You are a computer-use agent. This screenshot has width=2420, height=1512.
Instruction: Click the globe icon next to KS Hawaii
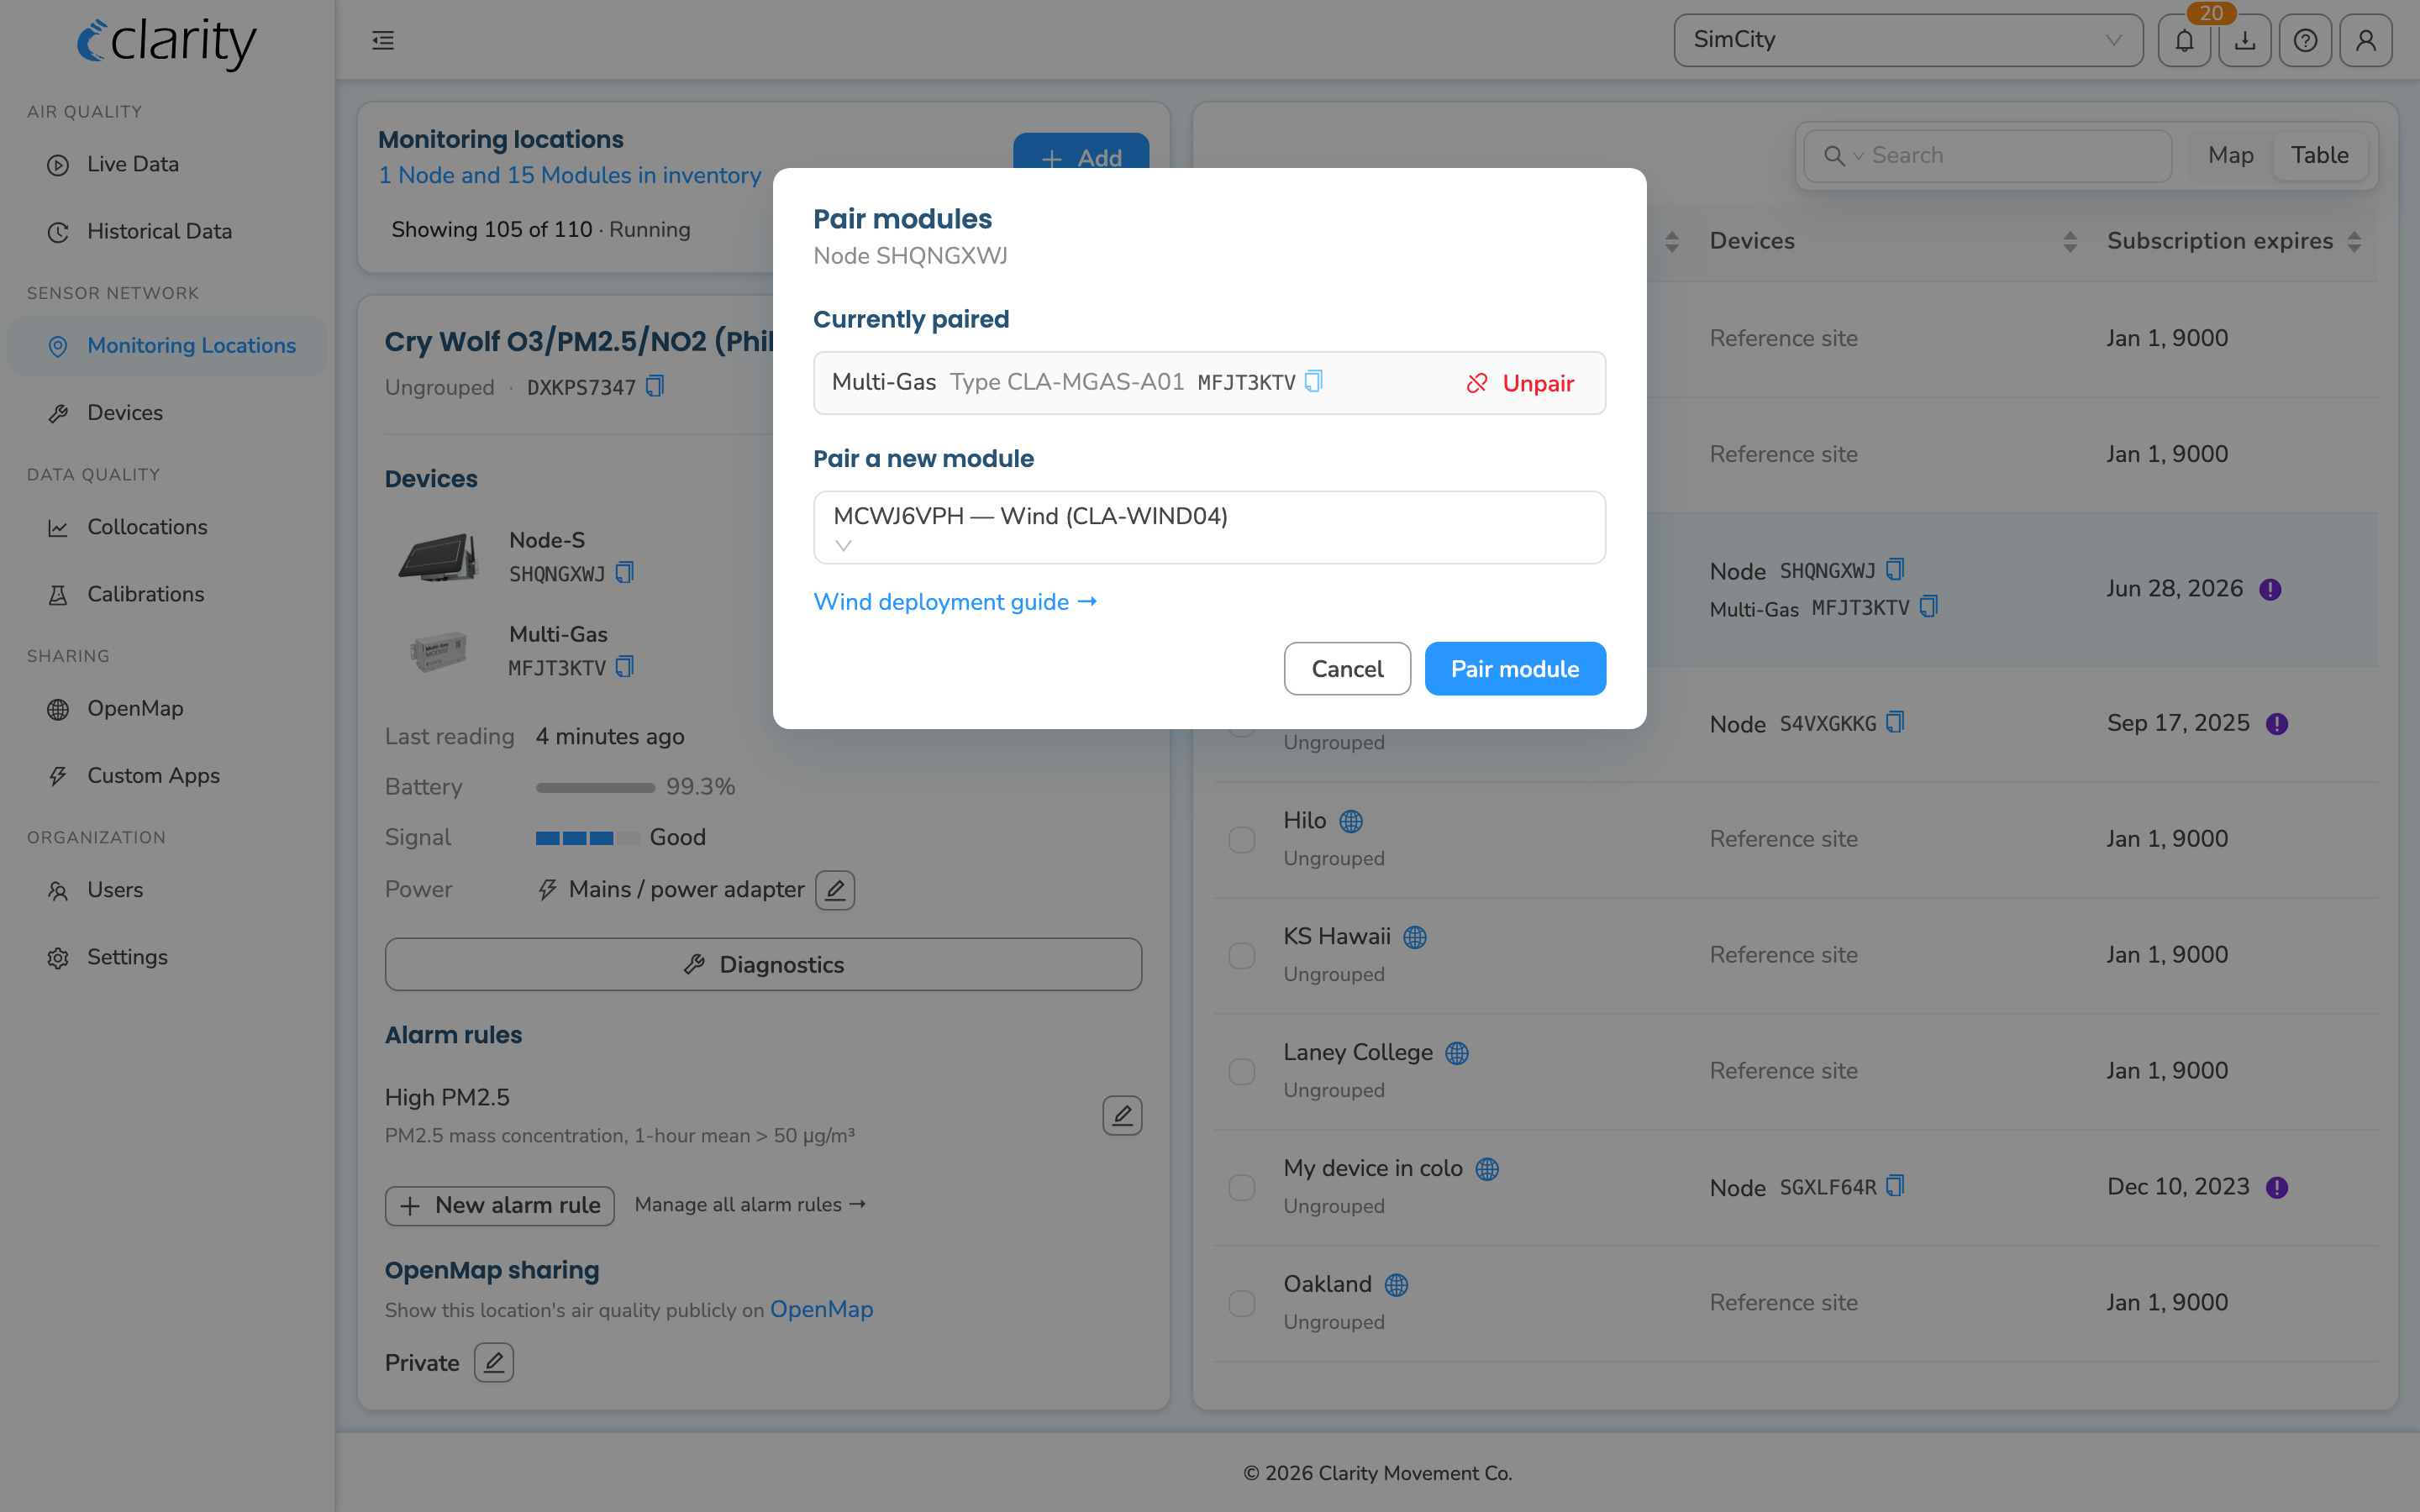pyautogui.click(x=1415, y=937)
